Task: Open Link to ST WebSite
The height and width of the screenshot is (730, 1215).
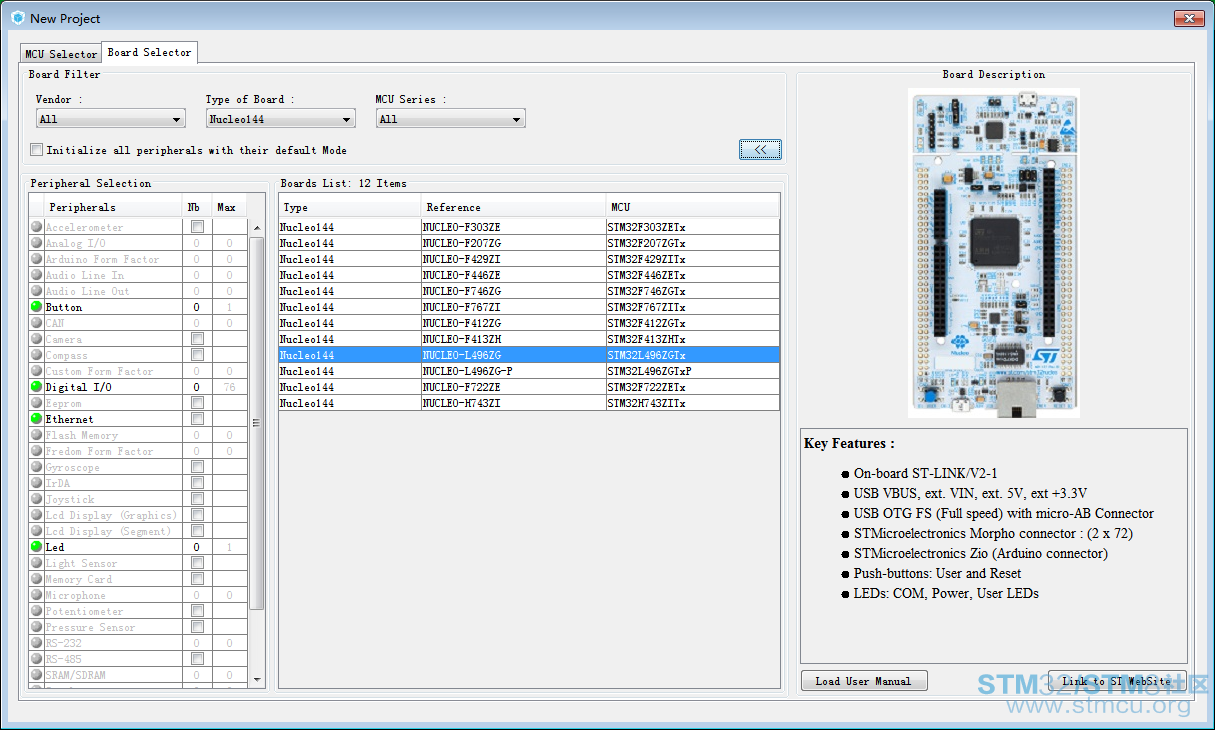Action: (1117, 681)
